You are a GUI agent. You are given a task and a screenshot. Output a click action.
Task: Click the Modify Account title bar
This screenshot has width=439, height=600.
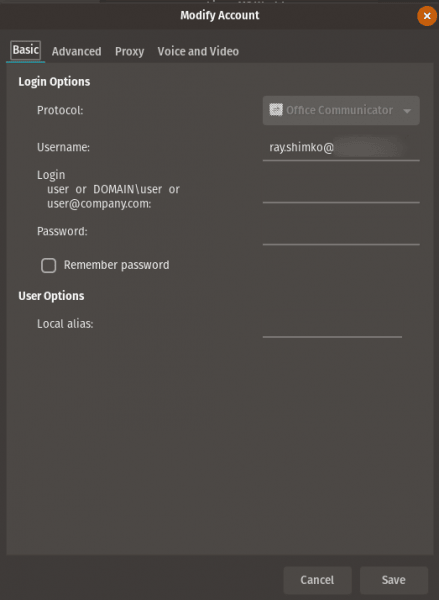coord(220,15)
